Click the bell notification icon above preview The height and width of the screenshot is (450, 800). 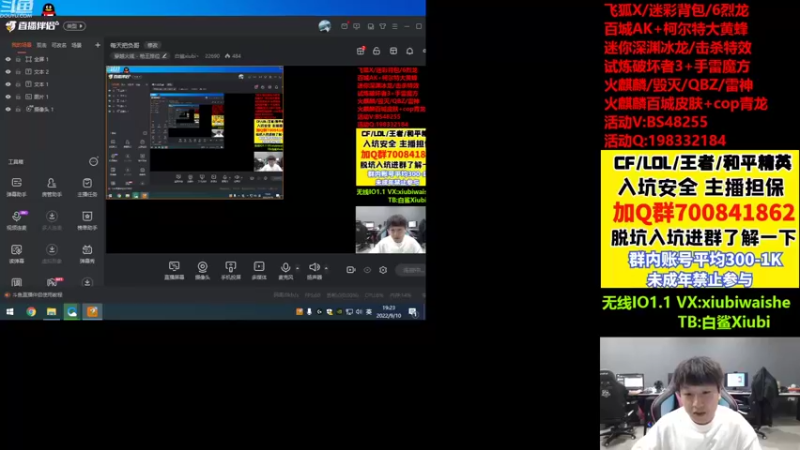pos(410,51)
